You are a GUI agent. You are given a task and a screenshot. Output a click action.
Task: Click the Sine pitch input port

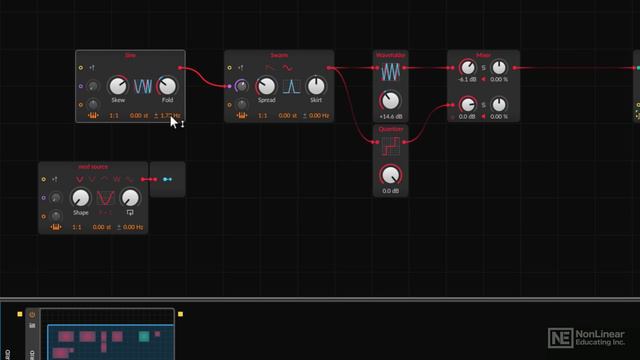81,105
